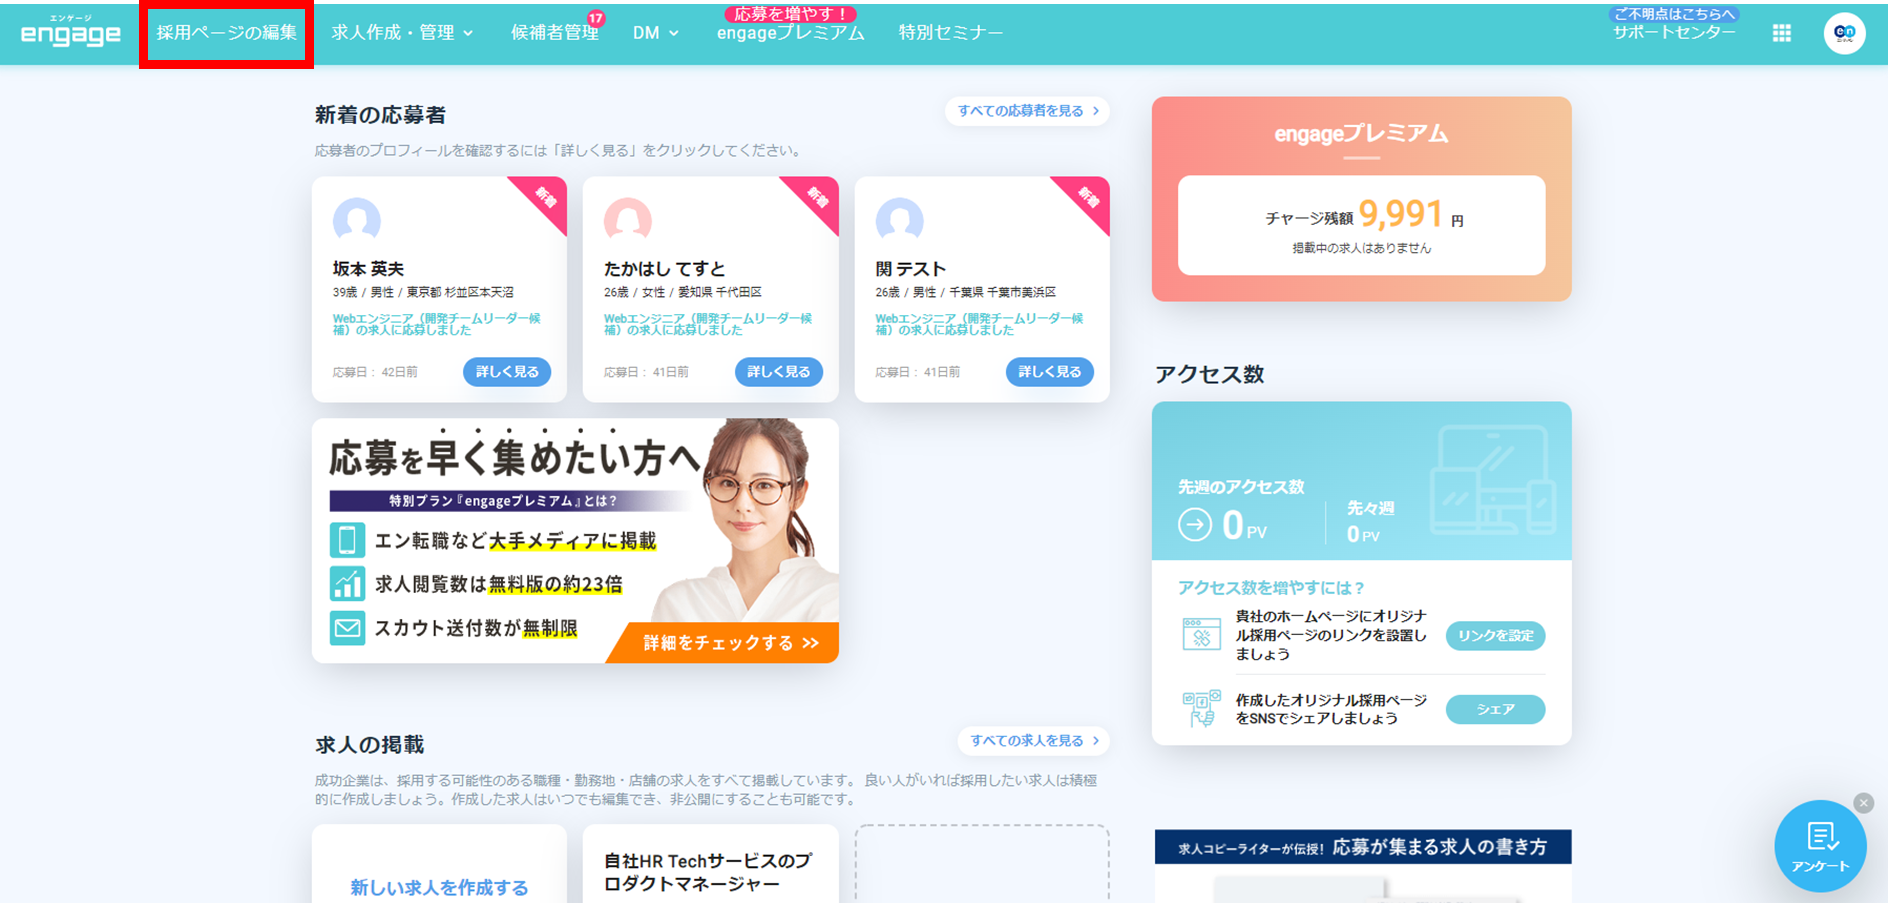1888x903 pixels.
Task: Click the 応募を早く集めたい方へ banner image
Action: (x=575, y=540)
